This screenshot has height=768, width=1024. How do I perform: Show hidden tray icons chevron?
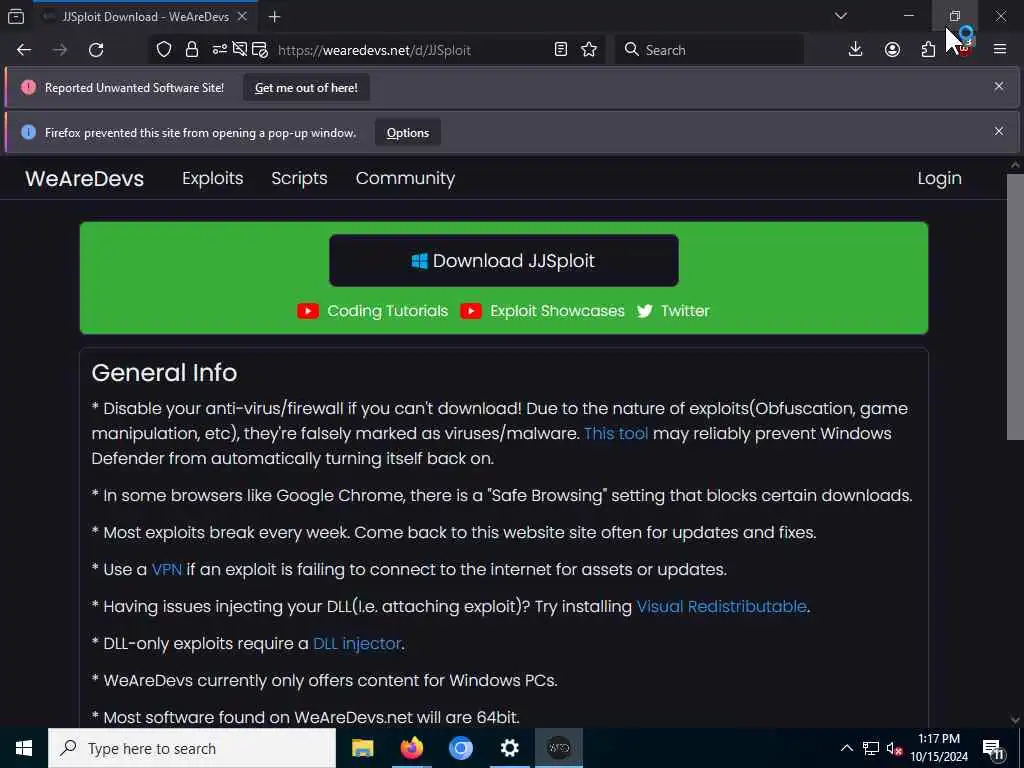pos(846,748)
